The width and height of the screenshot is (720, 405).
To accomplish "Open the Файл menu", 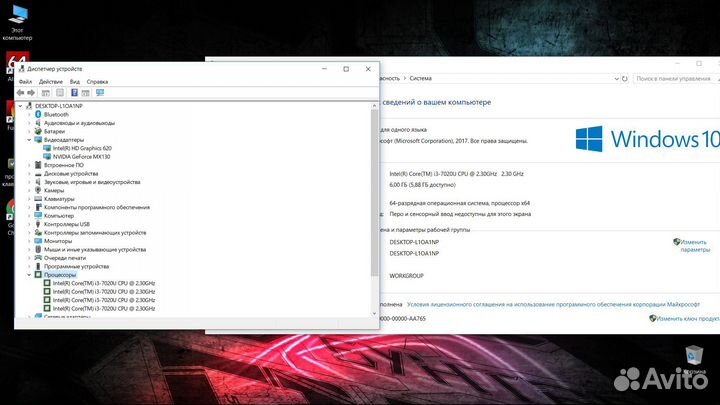I will coord(25,82).
